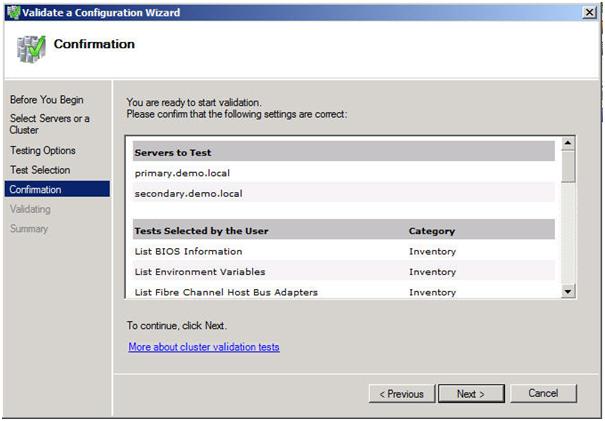Go to the Before You Begin step
Viewport: 605px width, 421px height.
pyautogui.click(x=46, y=100)
